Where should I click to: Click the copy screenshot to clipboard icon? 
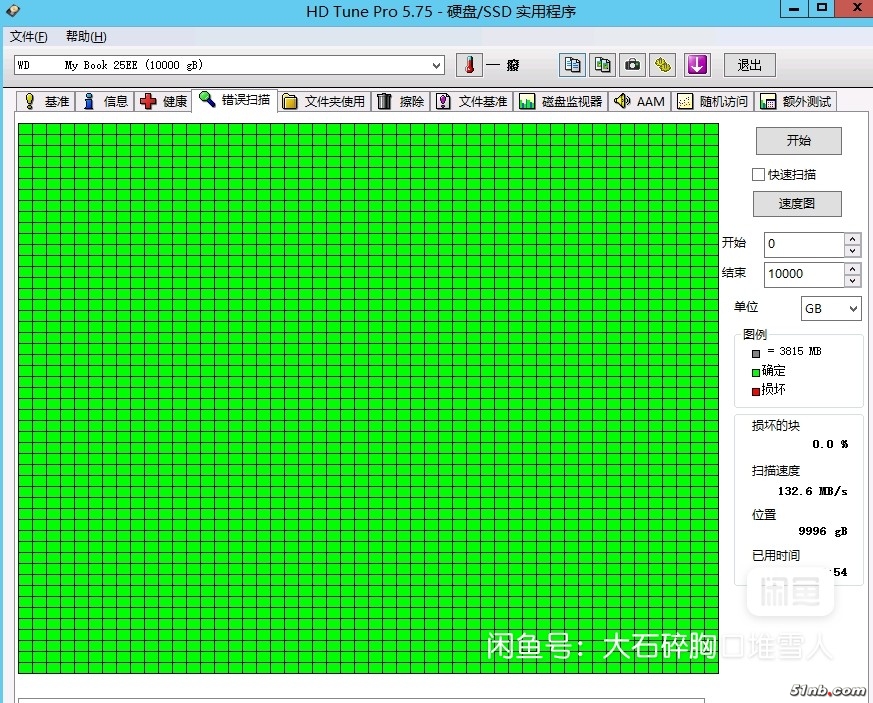click(x=602, y=65)
